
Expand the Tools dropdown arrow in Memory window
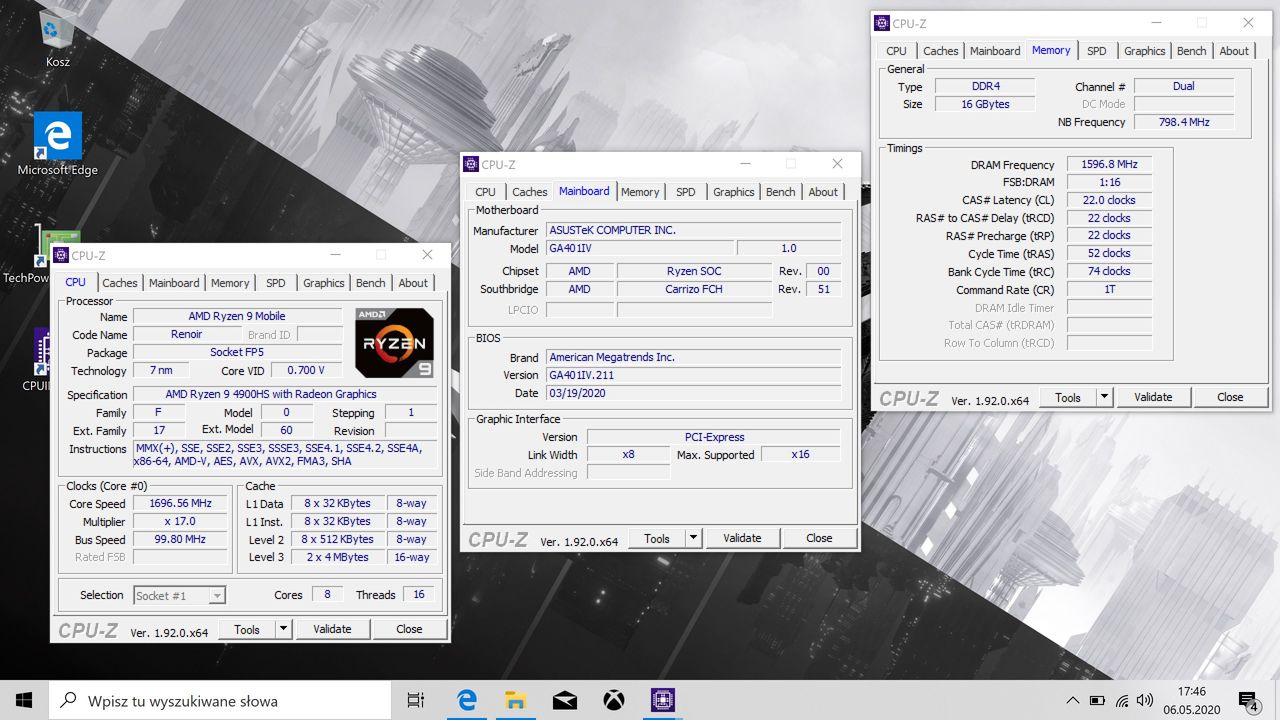pos(1104,397)
